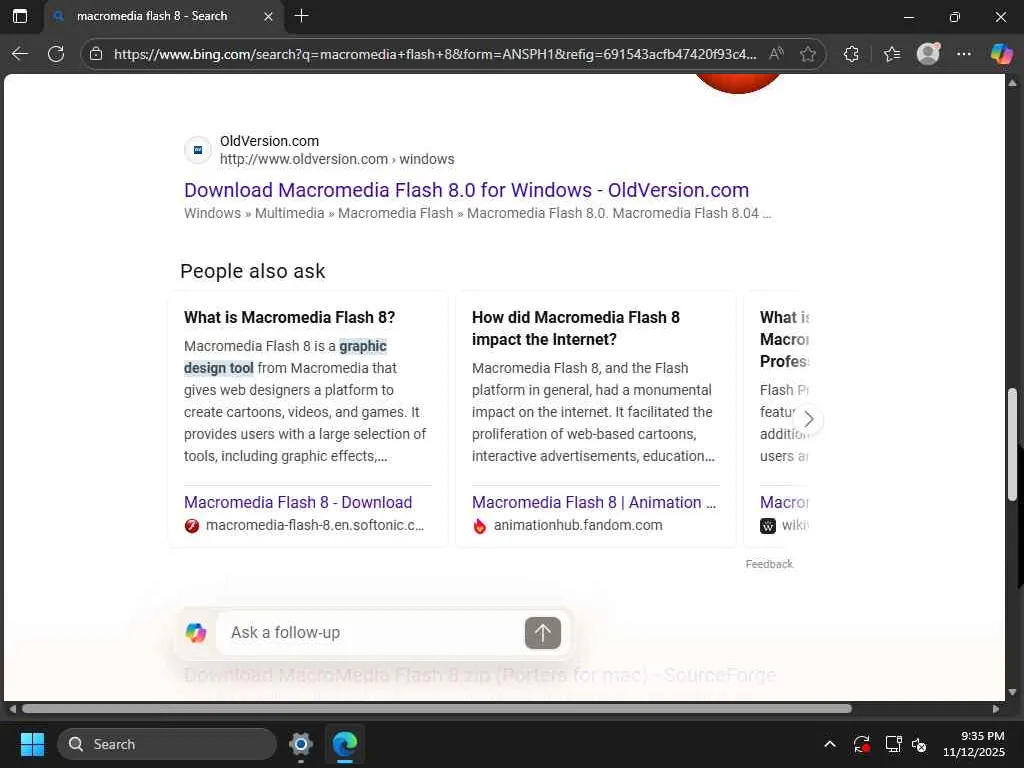Refresh the current page
The image size is (1024, 768).
point(56,54)
